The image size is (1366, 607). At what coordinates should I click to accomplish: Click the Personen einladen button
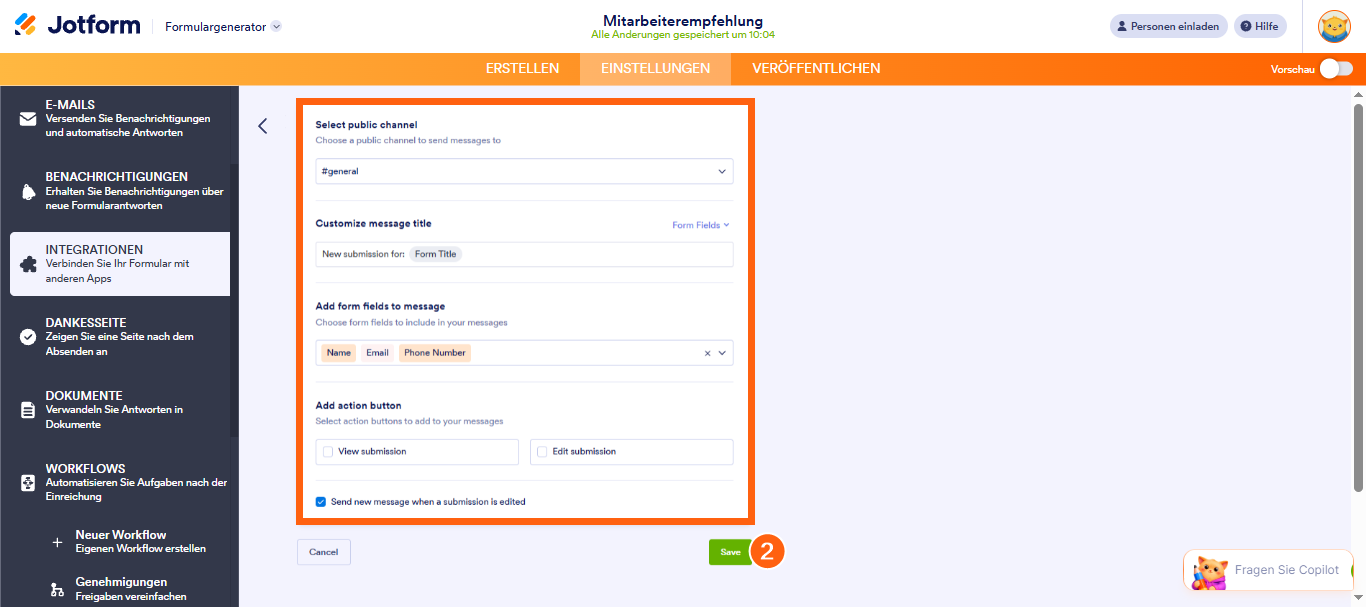click(1169, 26)
